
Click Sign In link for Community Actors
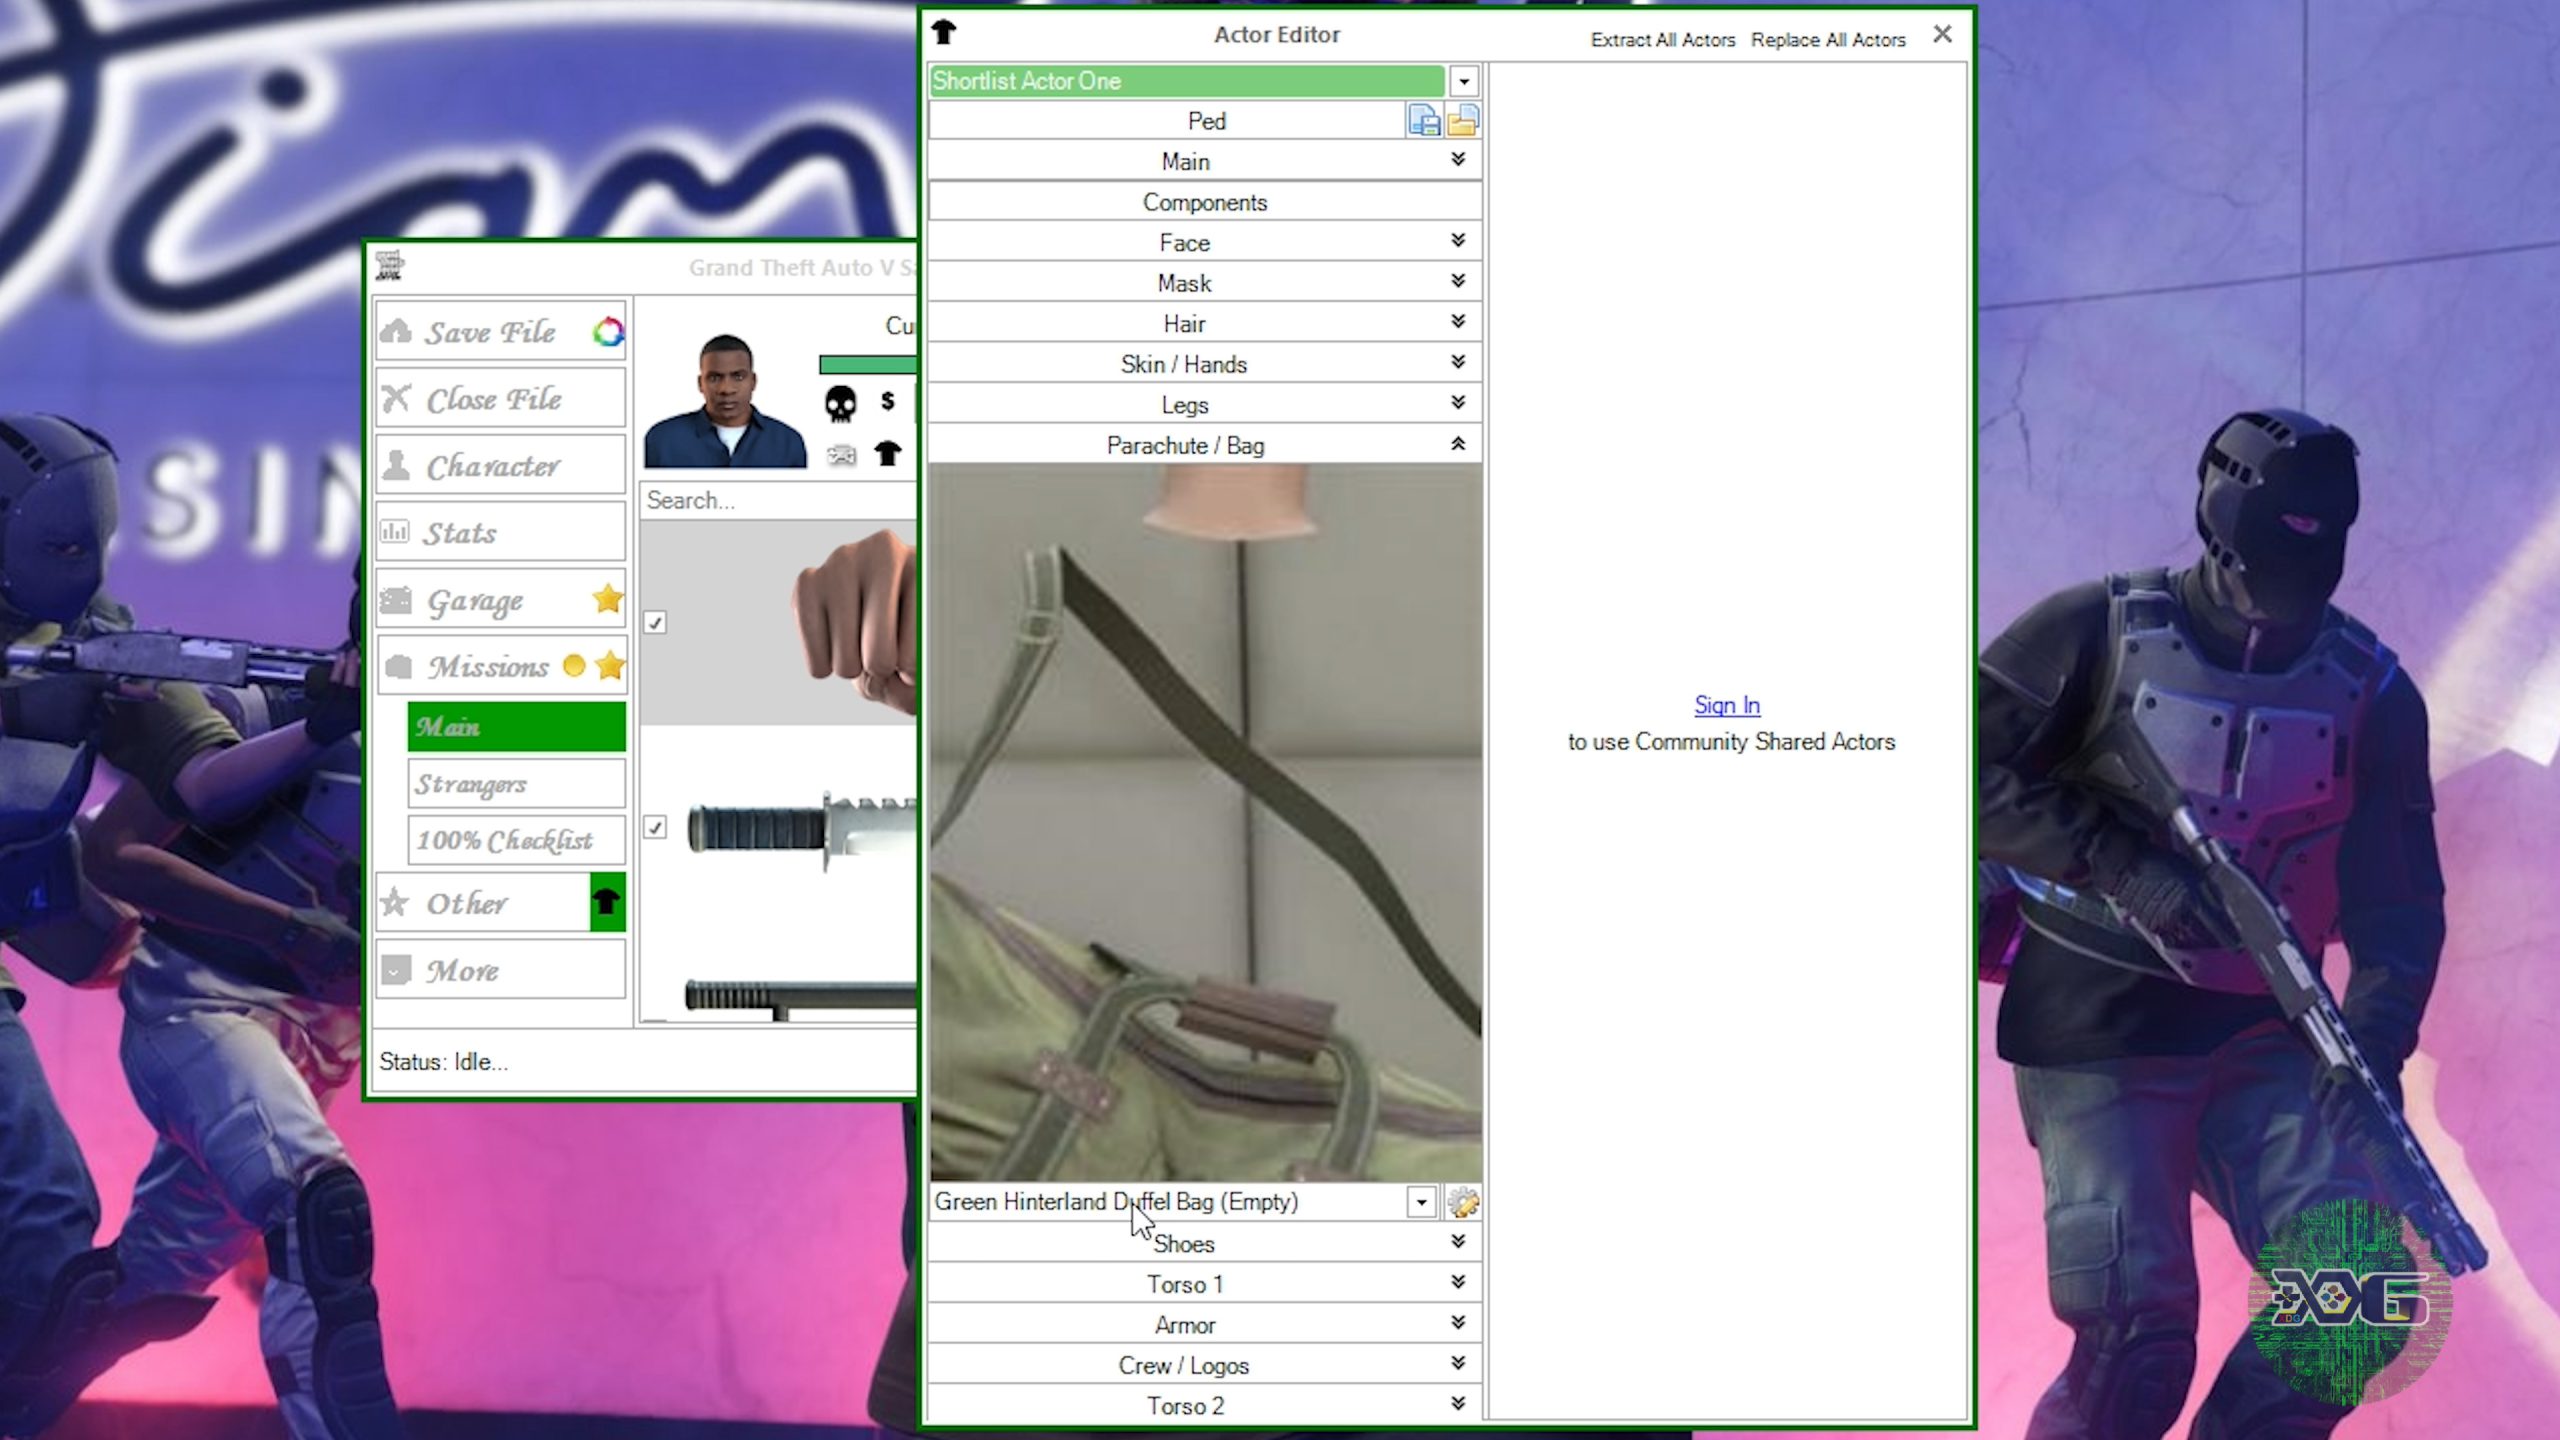[1727, 703]
